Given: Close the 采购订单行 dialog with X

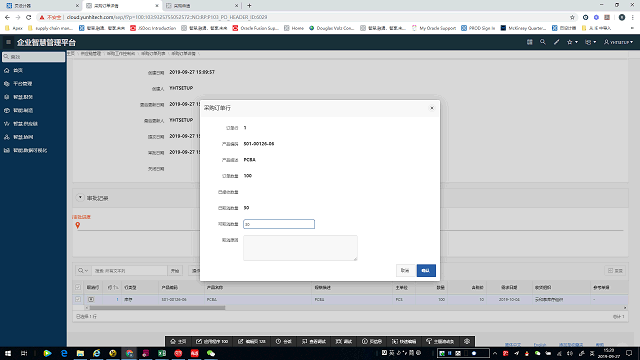Looking at the screenshot, I should pyautogui.click(x=432, y=108).
